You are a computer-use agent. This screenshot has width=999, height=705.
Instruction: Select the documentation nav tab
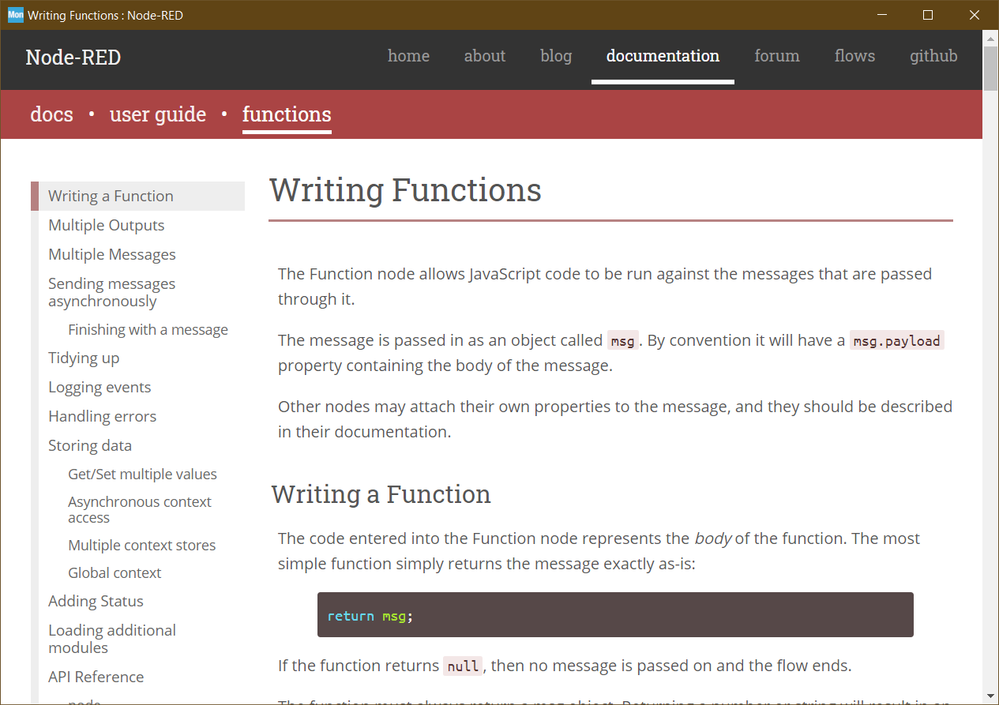(663, 56)
